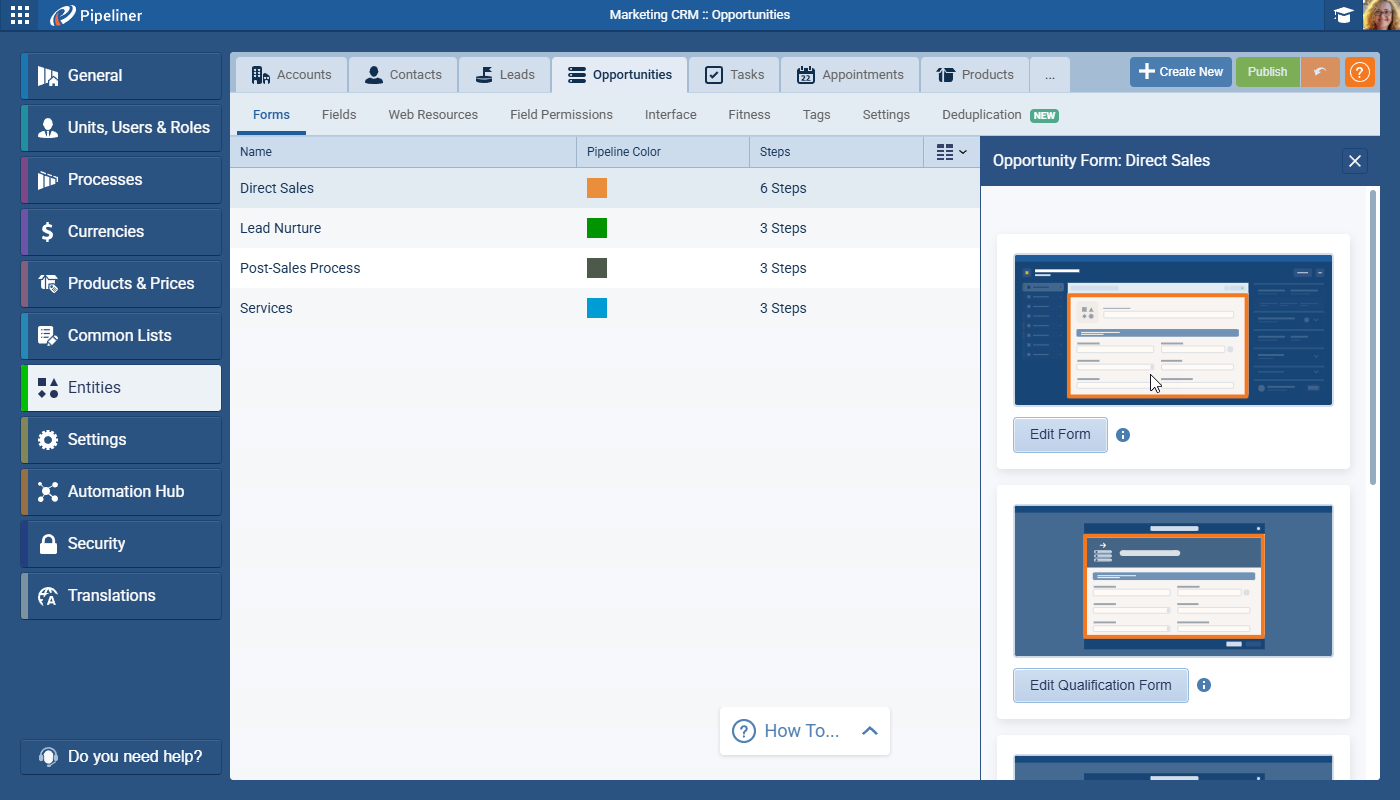The image size is (1400, 800).
Task: Select the Direct Sales row
Action: [x=605, y=188]
